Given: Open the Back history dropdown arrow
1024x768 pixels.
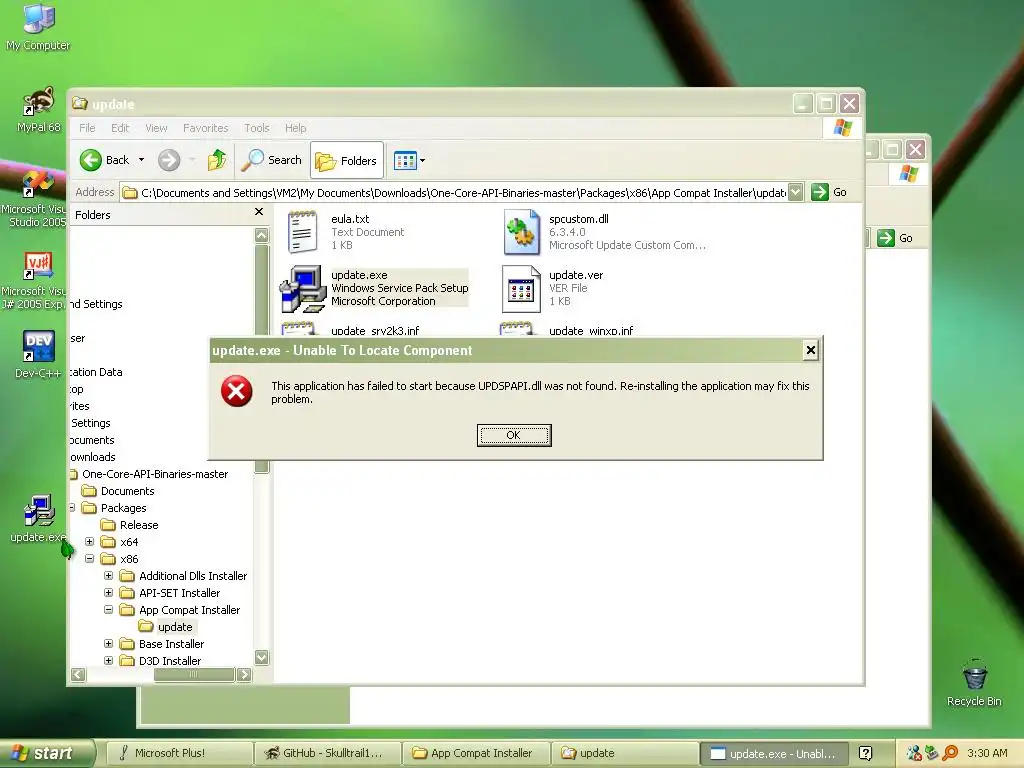Looking at the screenshot, I should [x=141, y=160].
